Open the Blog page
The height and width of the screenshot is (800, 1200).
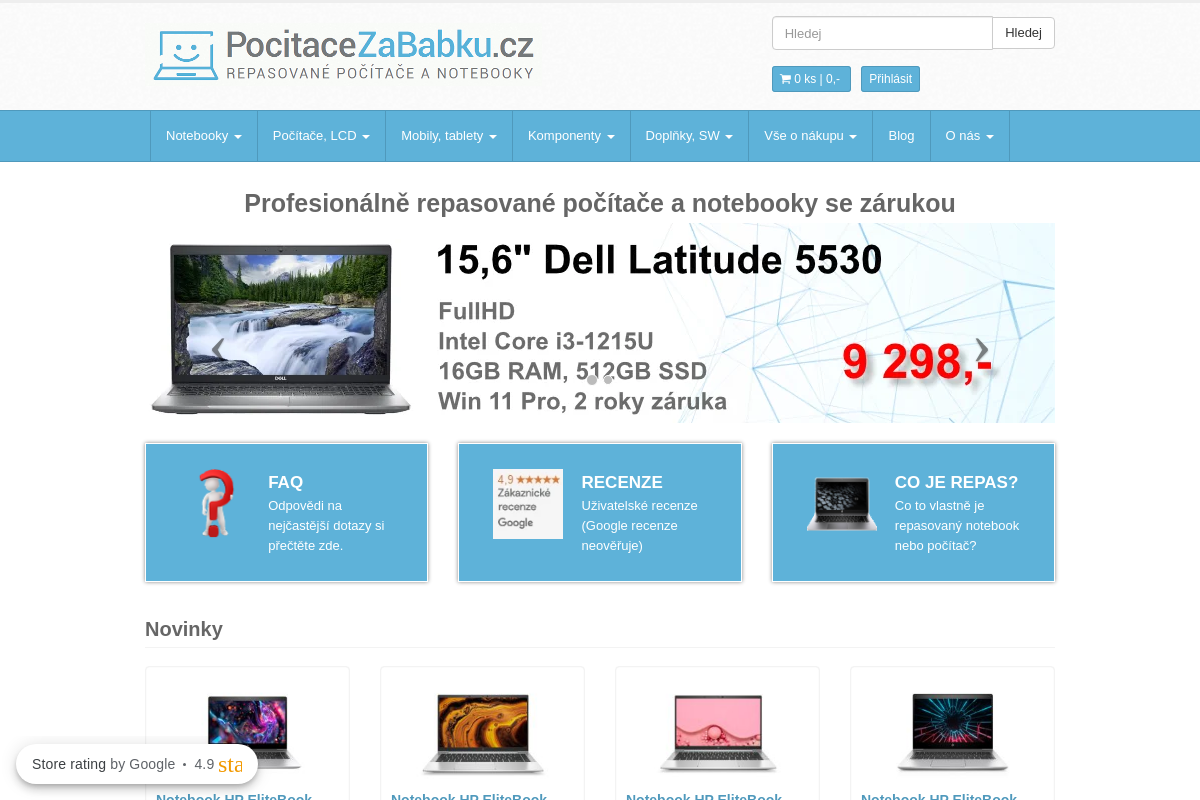[x=901, y=136]
